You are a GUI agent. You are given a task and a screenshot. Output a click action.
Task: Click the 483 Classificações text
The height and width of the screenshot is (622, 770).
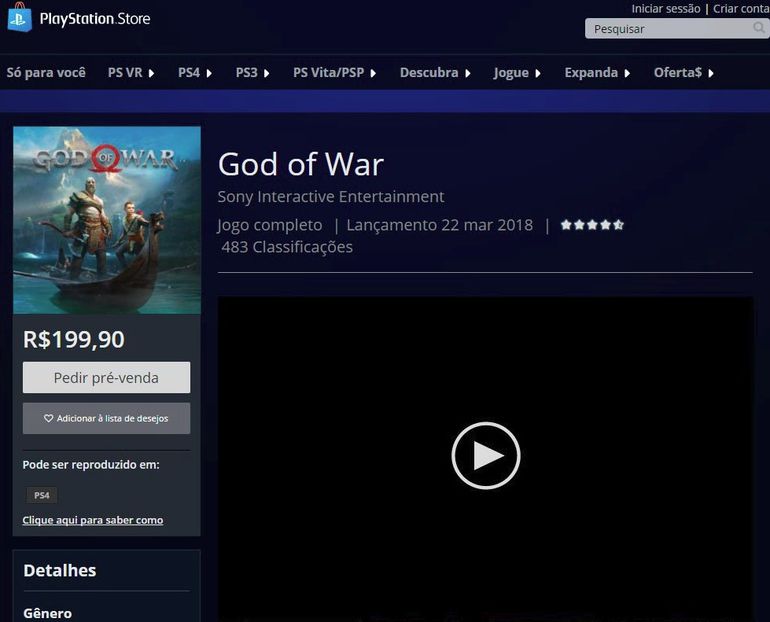[x=287, y=247]
